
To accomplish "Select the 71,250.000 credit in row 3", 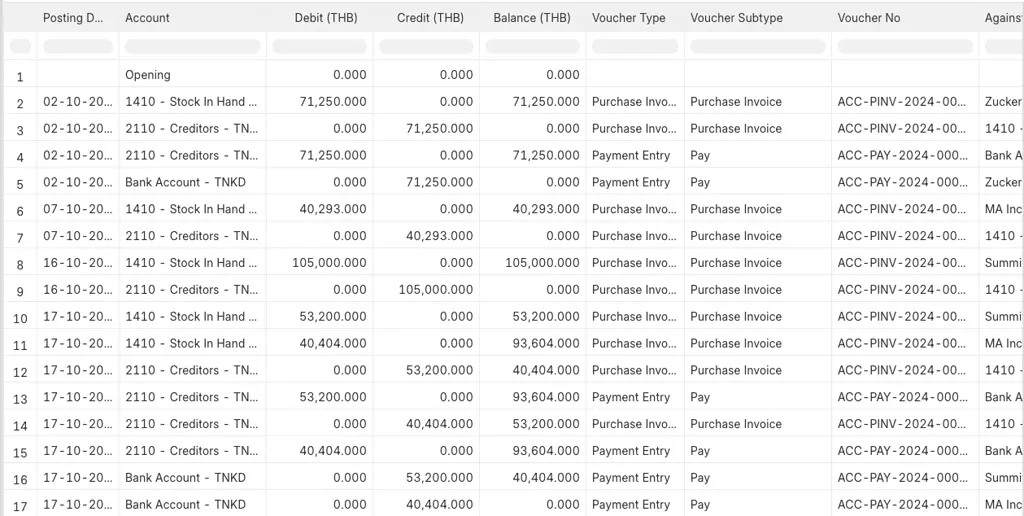I will (440, 128).
